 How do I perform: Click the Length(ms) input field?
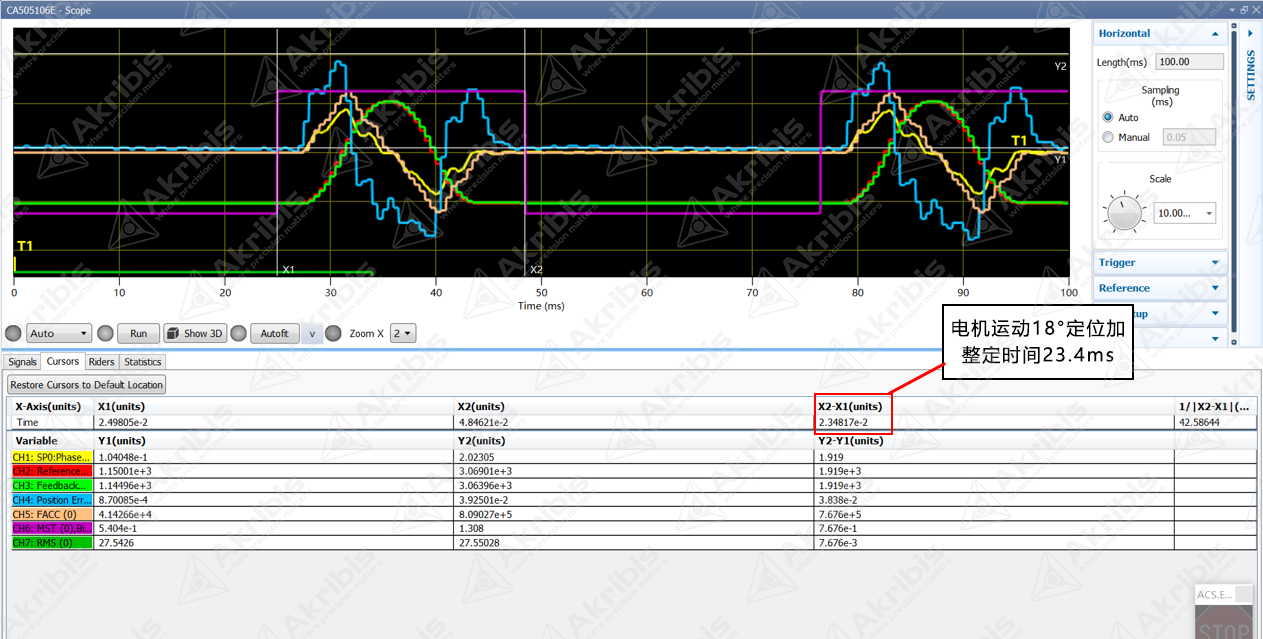click(x=1189, y=62)
